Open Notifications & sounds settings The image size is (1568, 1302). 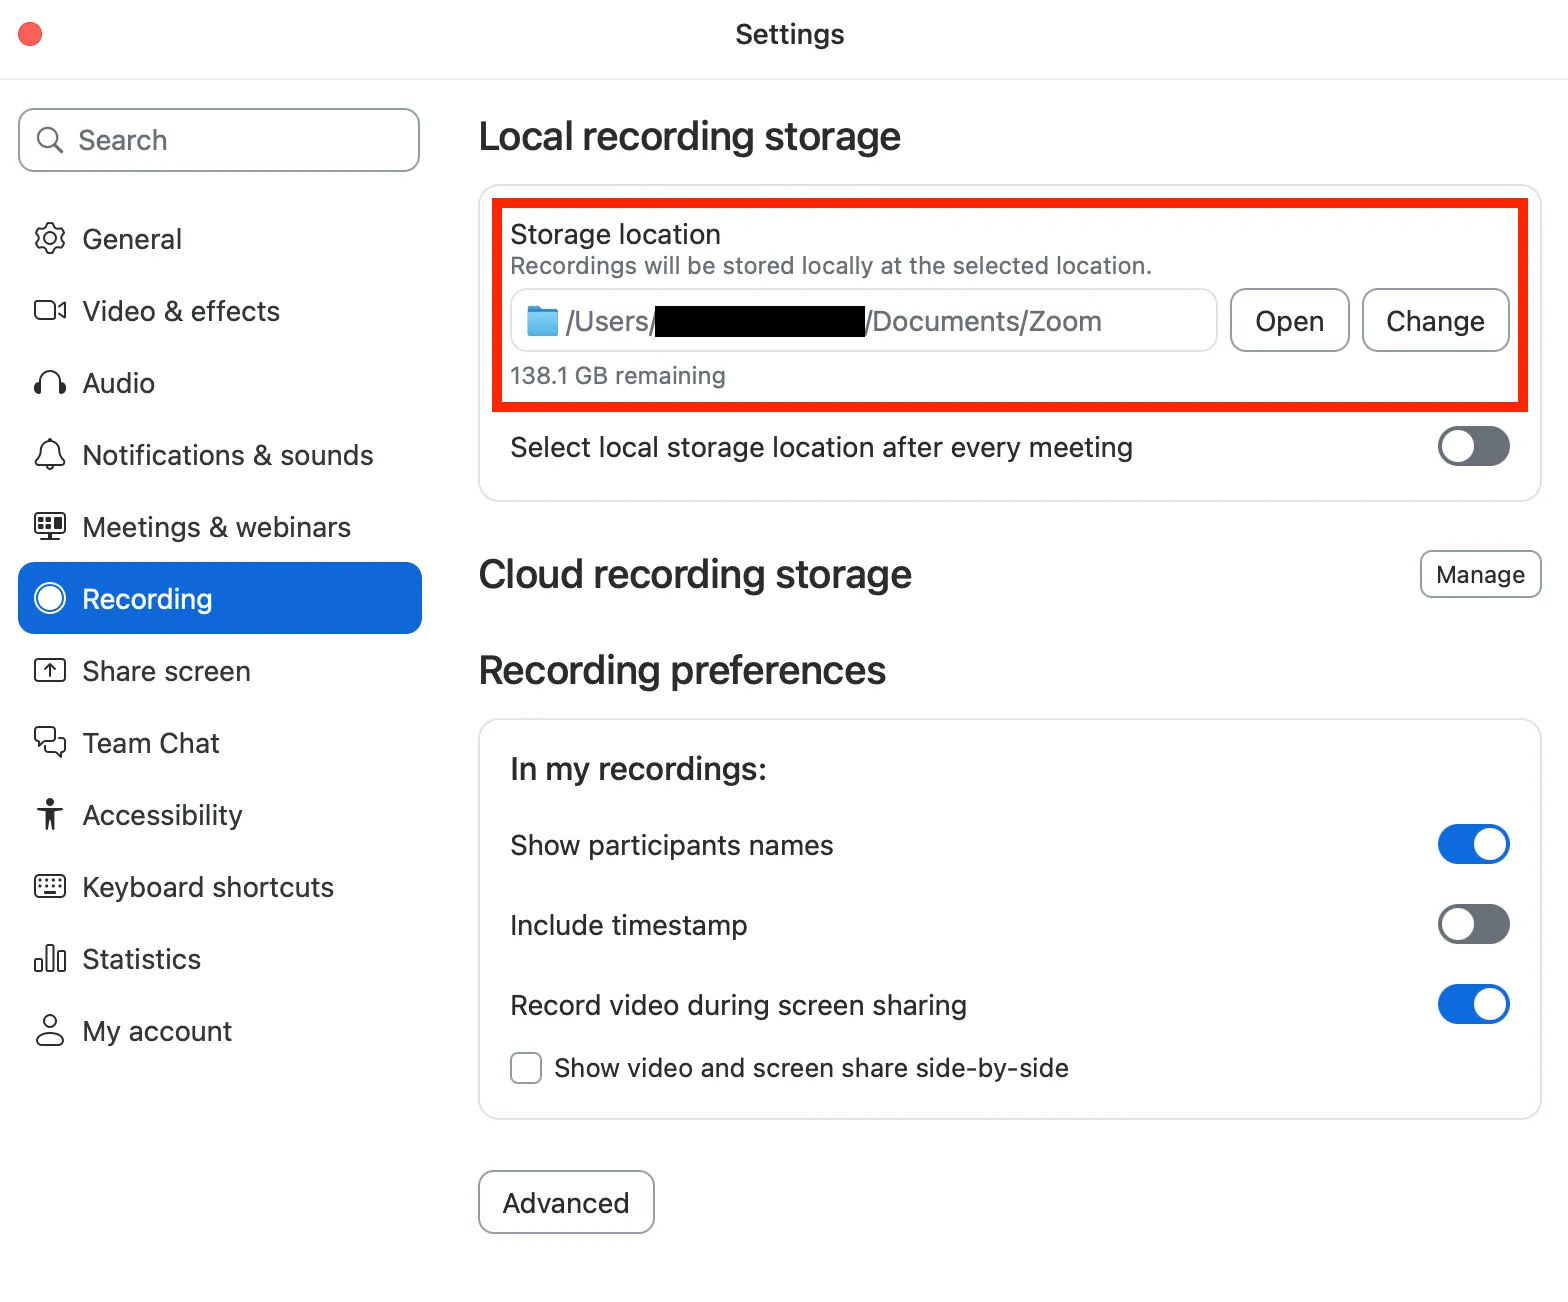click(220, 455)
